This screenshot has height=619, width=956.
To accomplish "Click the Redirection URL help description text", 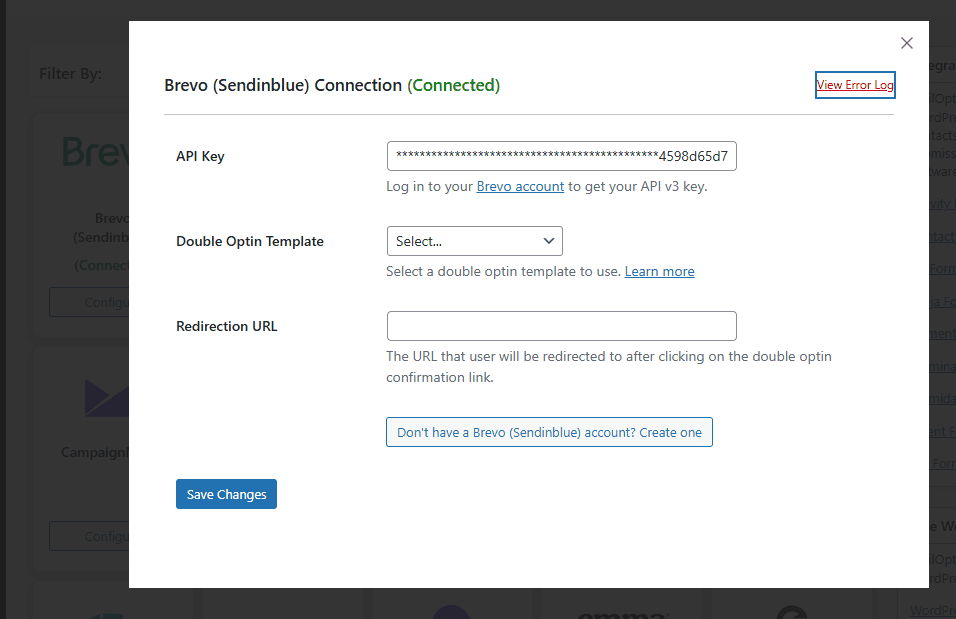I will [x=608, y=367].
